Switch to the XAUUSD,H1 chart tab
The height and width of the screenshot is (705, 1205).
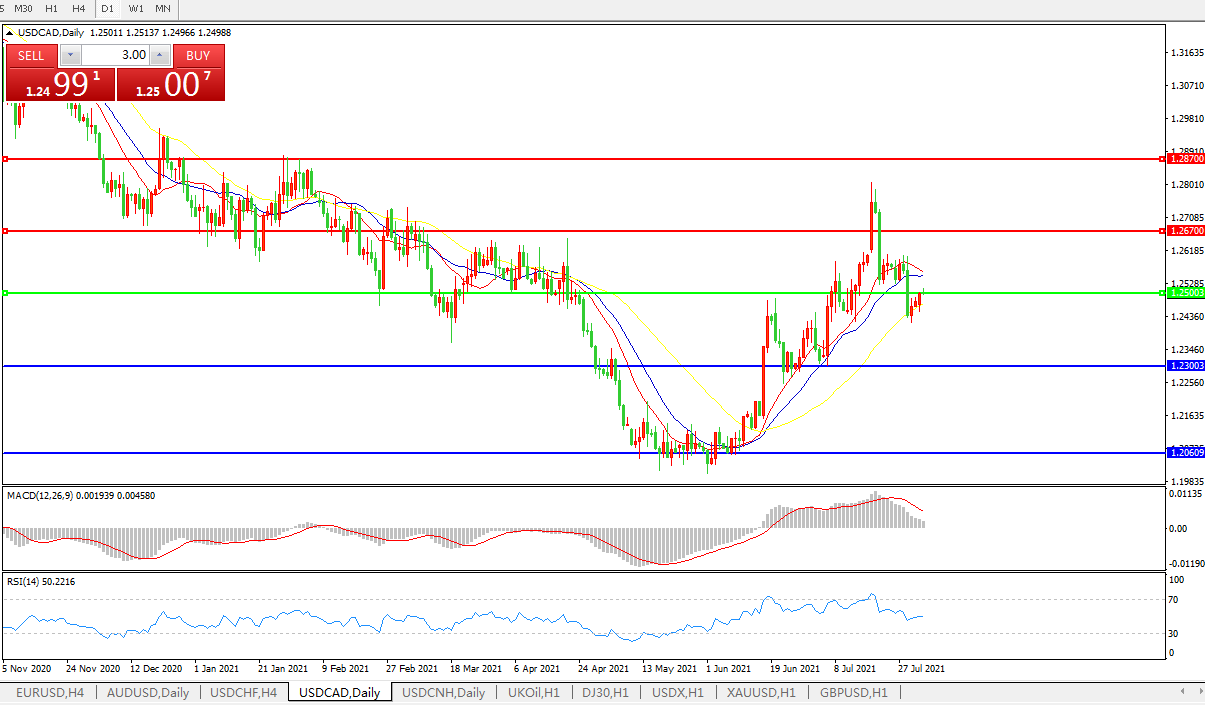(761, 692)
